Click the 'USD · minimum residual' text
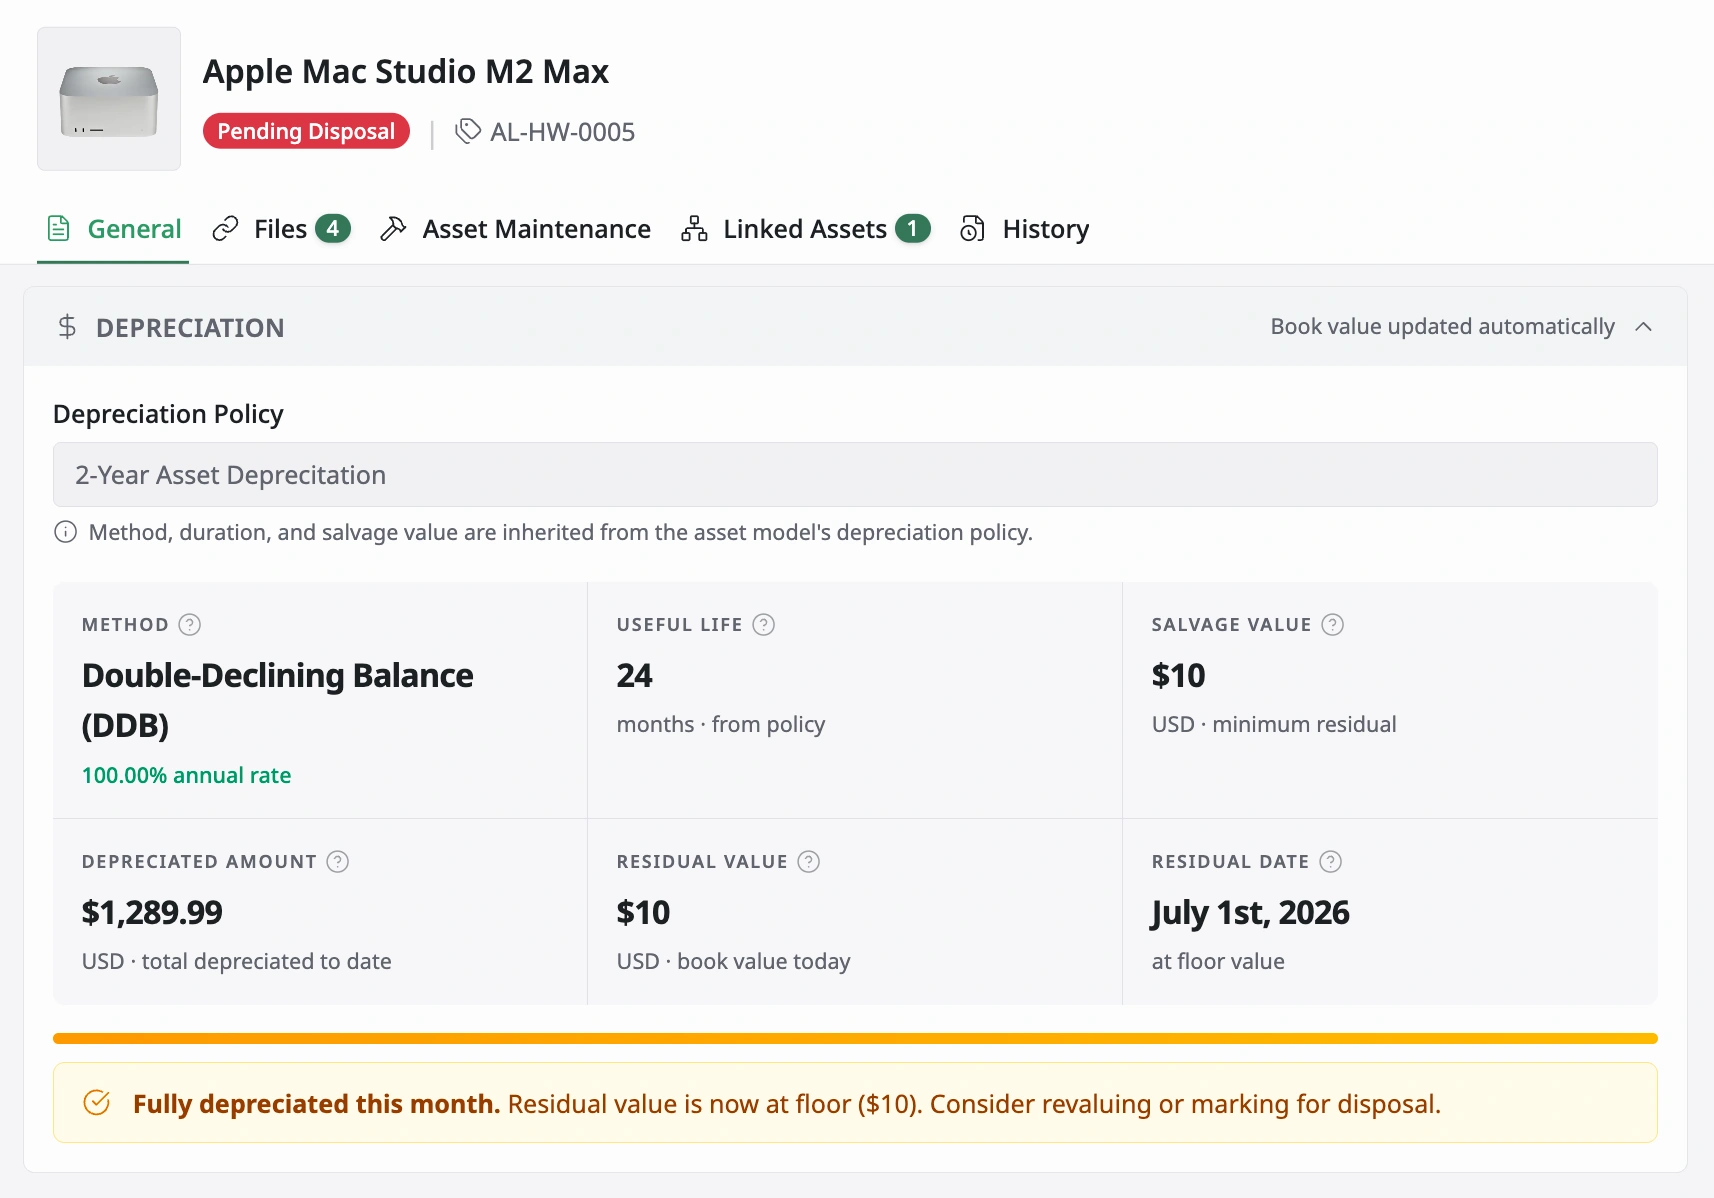This screenshot has width=1714, height=1198. pos(1274,724)
